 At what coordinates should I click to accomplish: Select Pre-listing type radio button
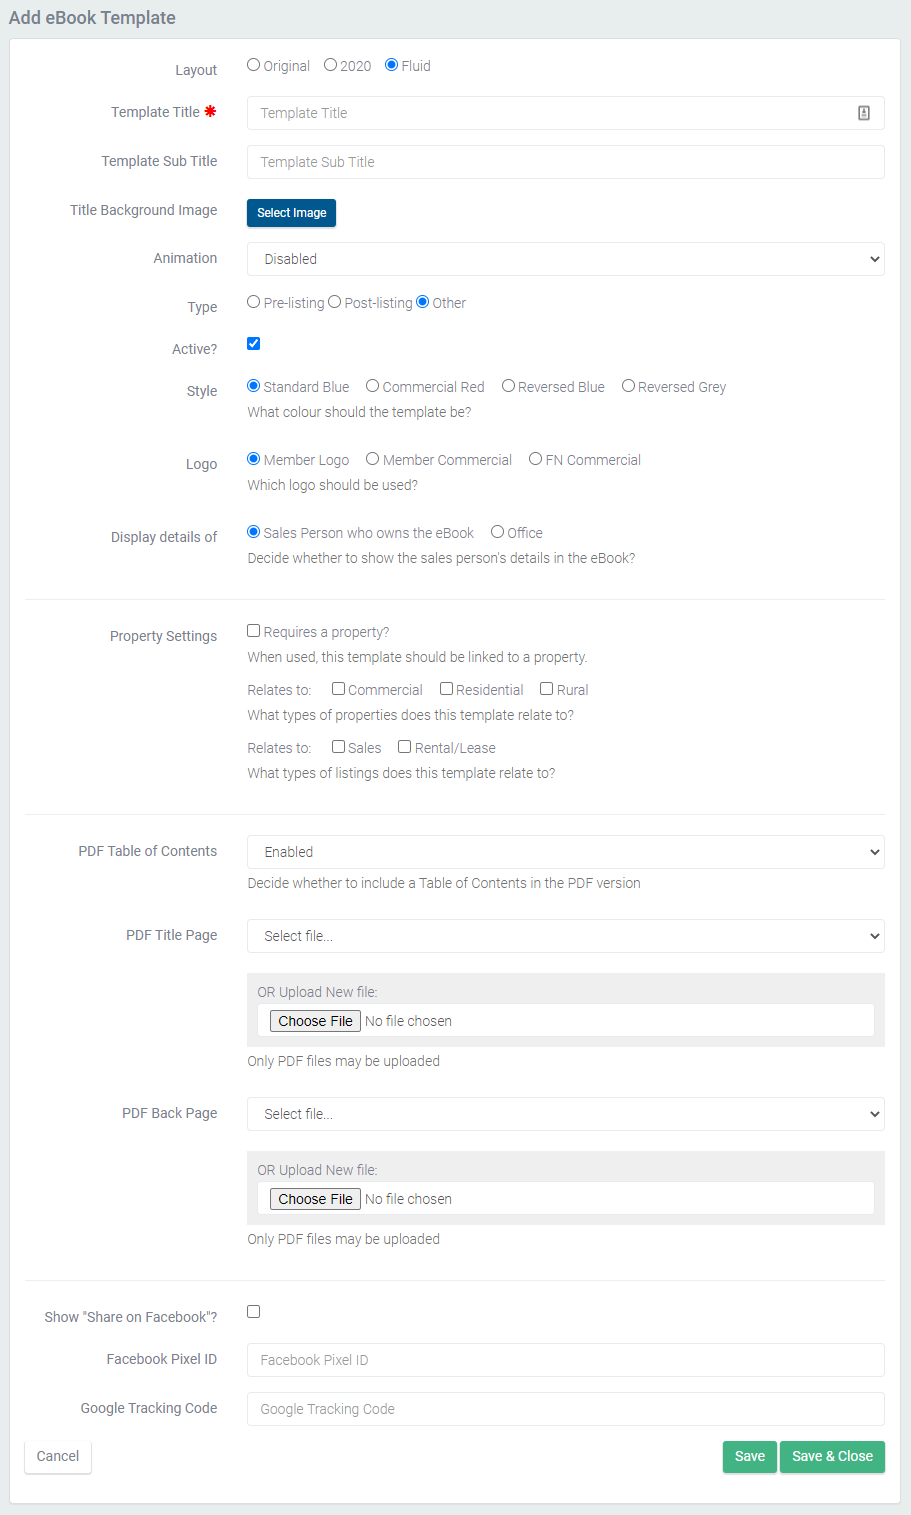click(254, 302)
